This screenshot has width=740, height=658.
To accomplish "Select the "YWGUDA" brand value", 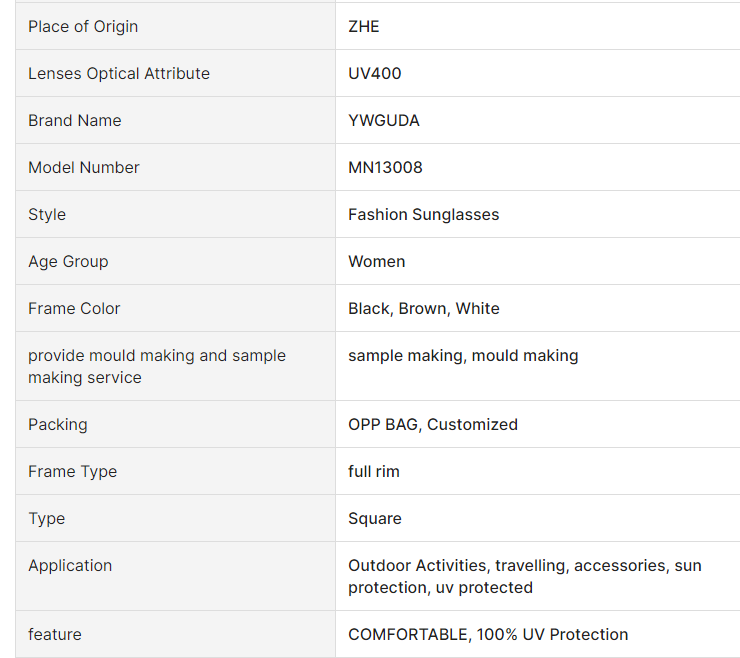I will point(384,120).
